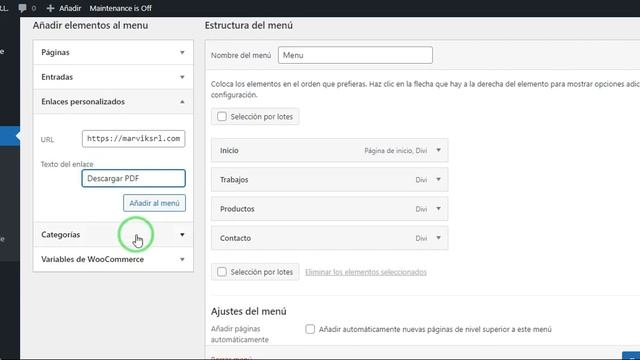Expand the Categorías panel
Viewport: 640px width, 360px height.
[x=113, y=235]
